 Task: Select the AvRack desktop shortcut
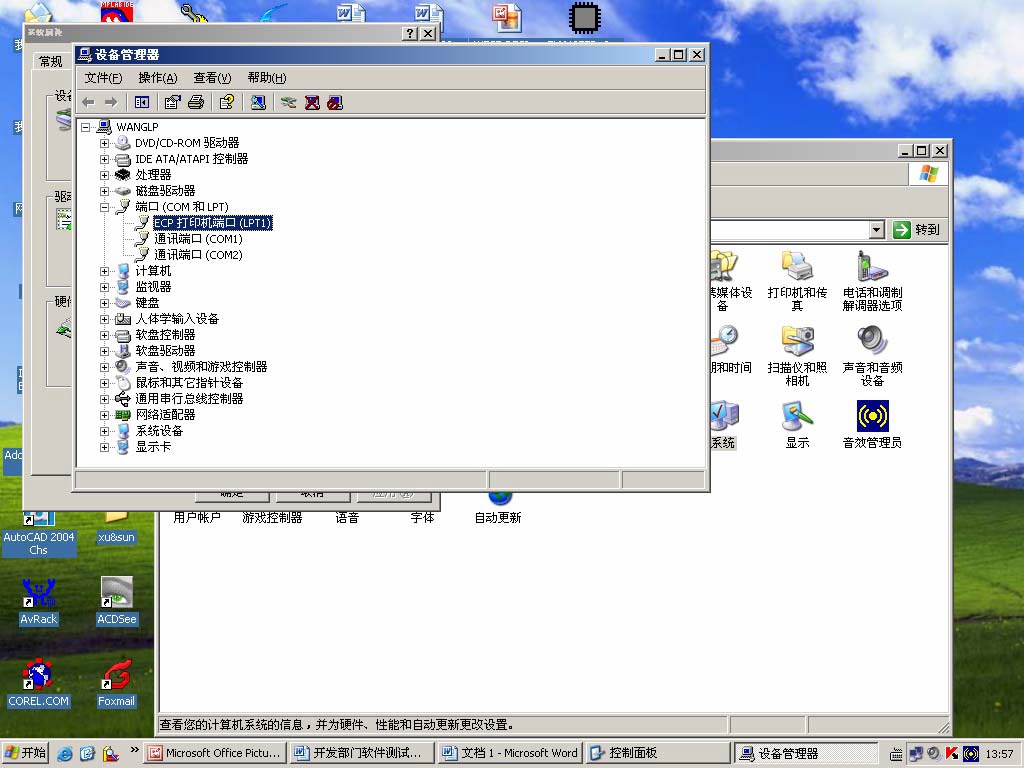click(39, 601)
